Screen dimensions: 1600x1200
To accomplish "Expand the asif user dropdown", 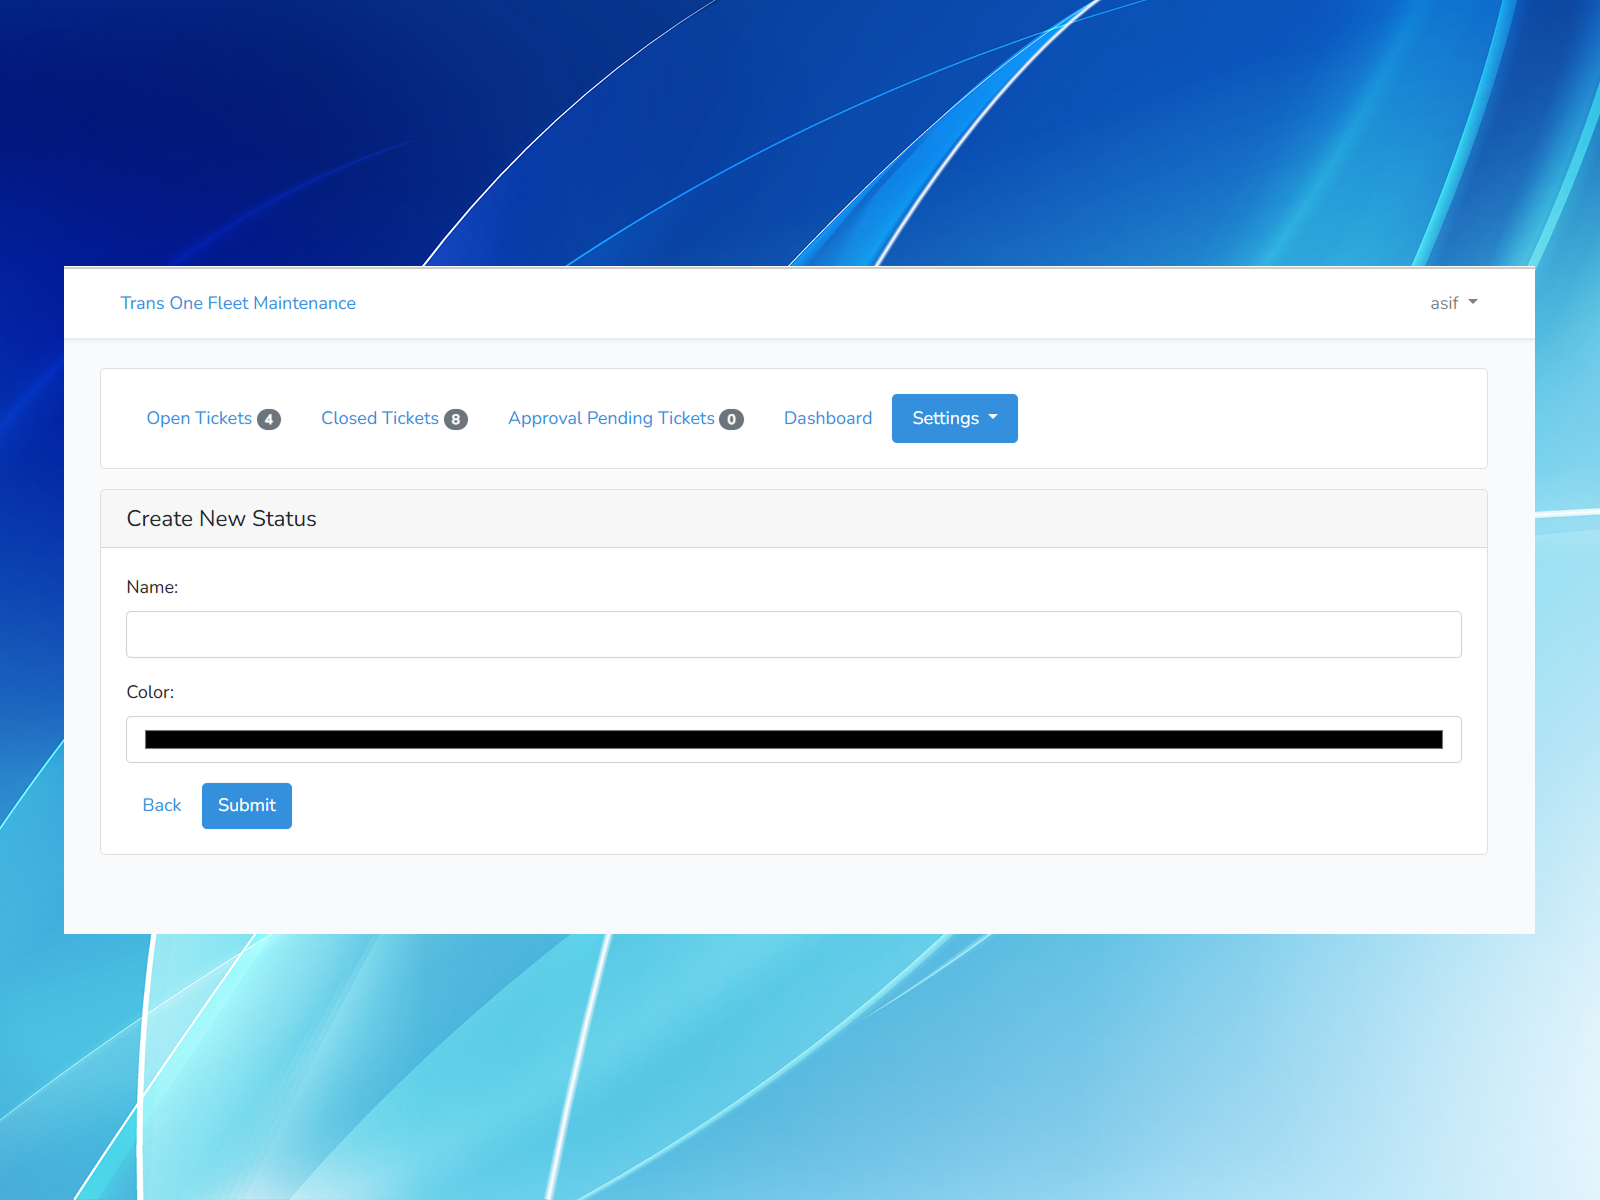I will point(1454,303).
